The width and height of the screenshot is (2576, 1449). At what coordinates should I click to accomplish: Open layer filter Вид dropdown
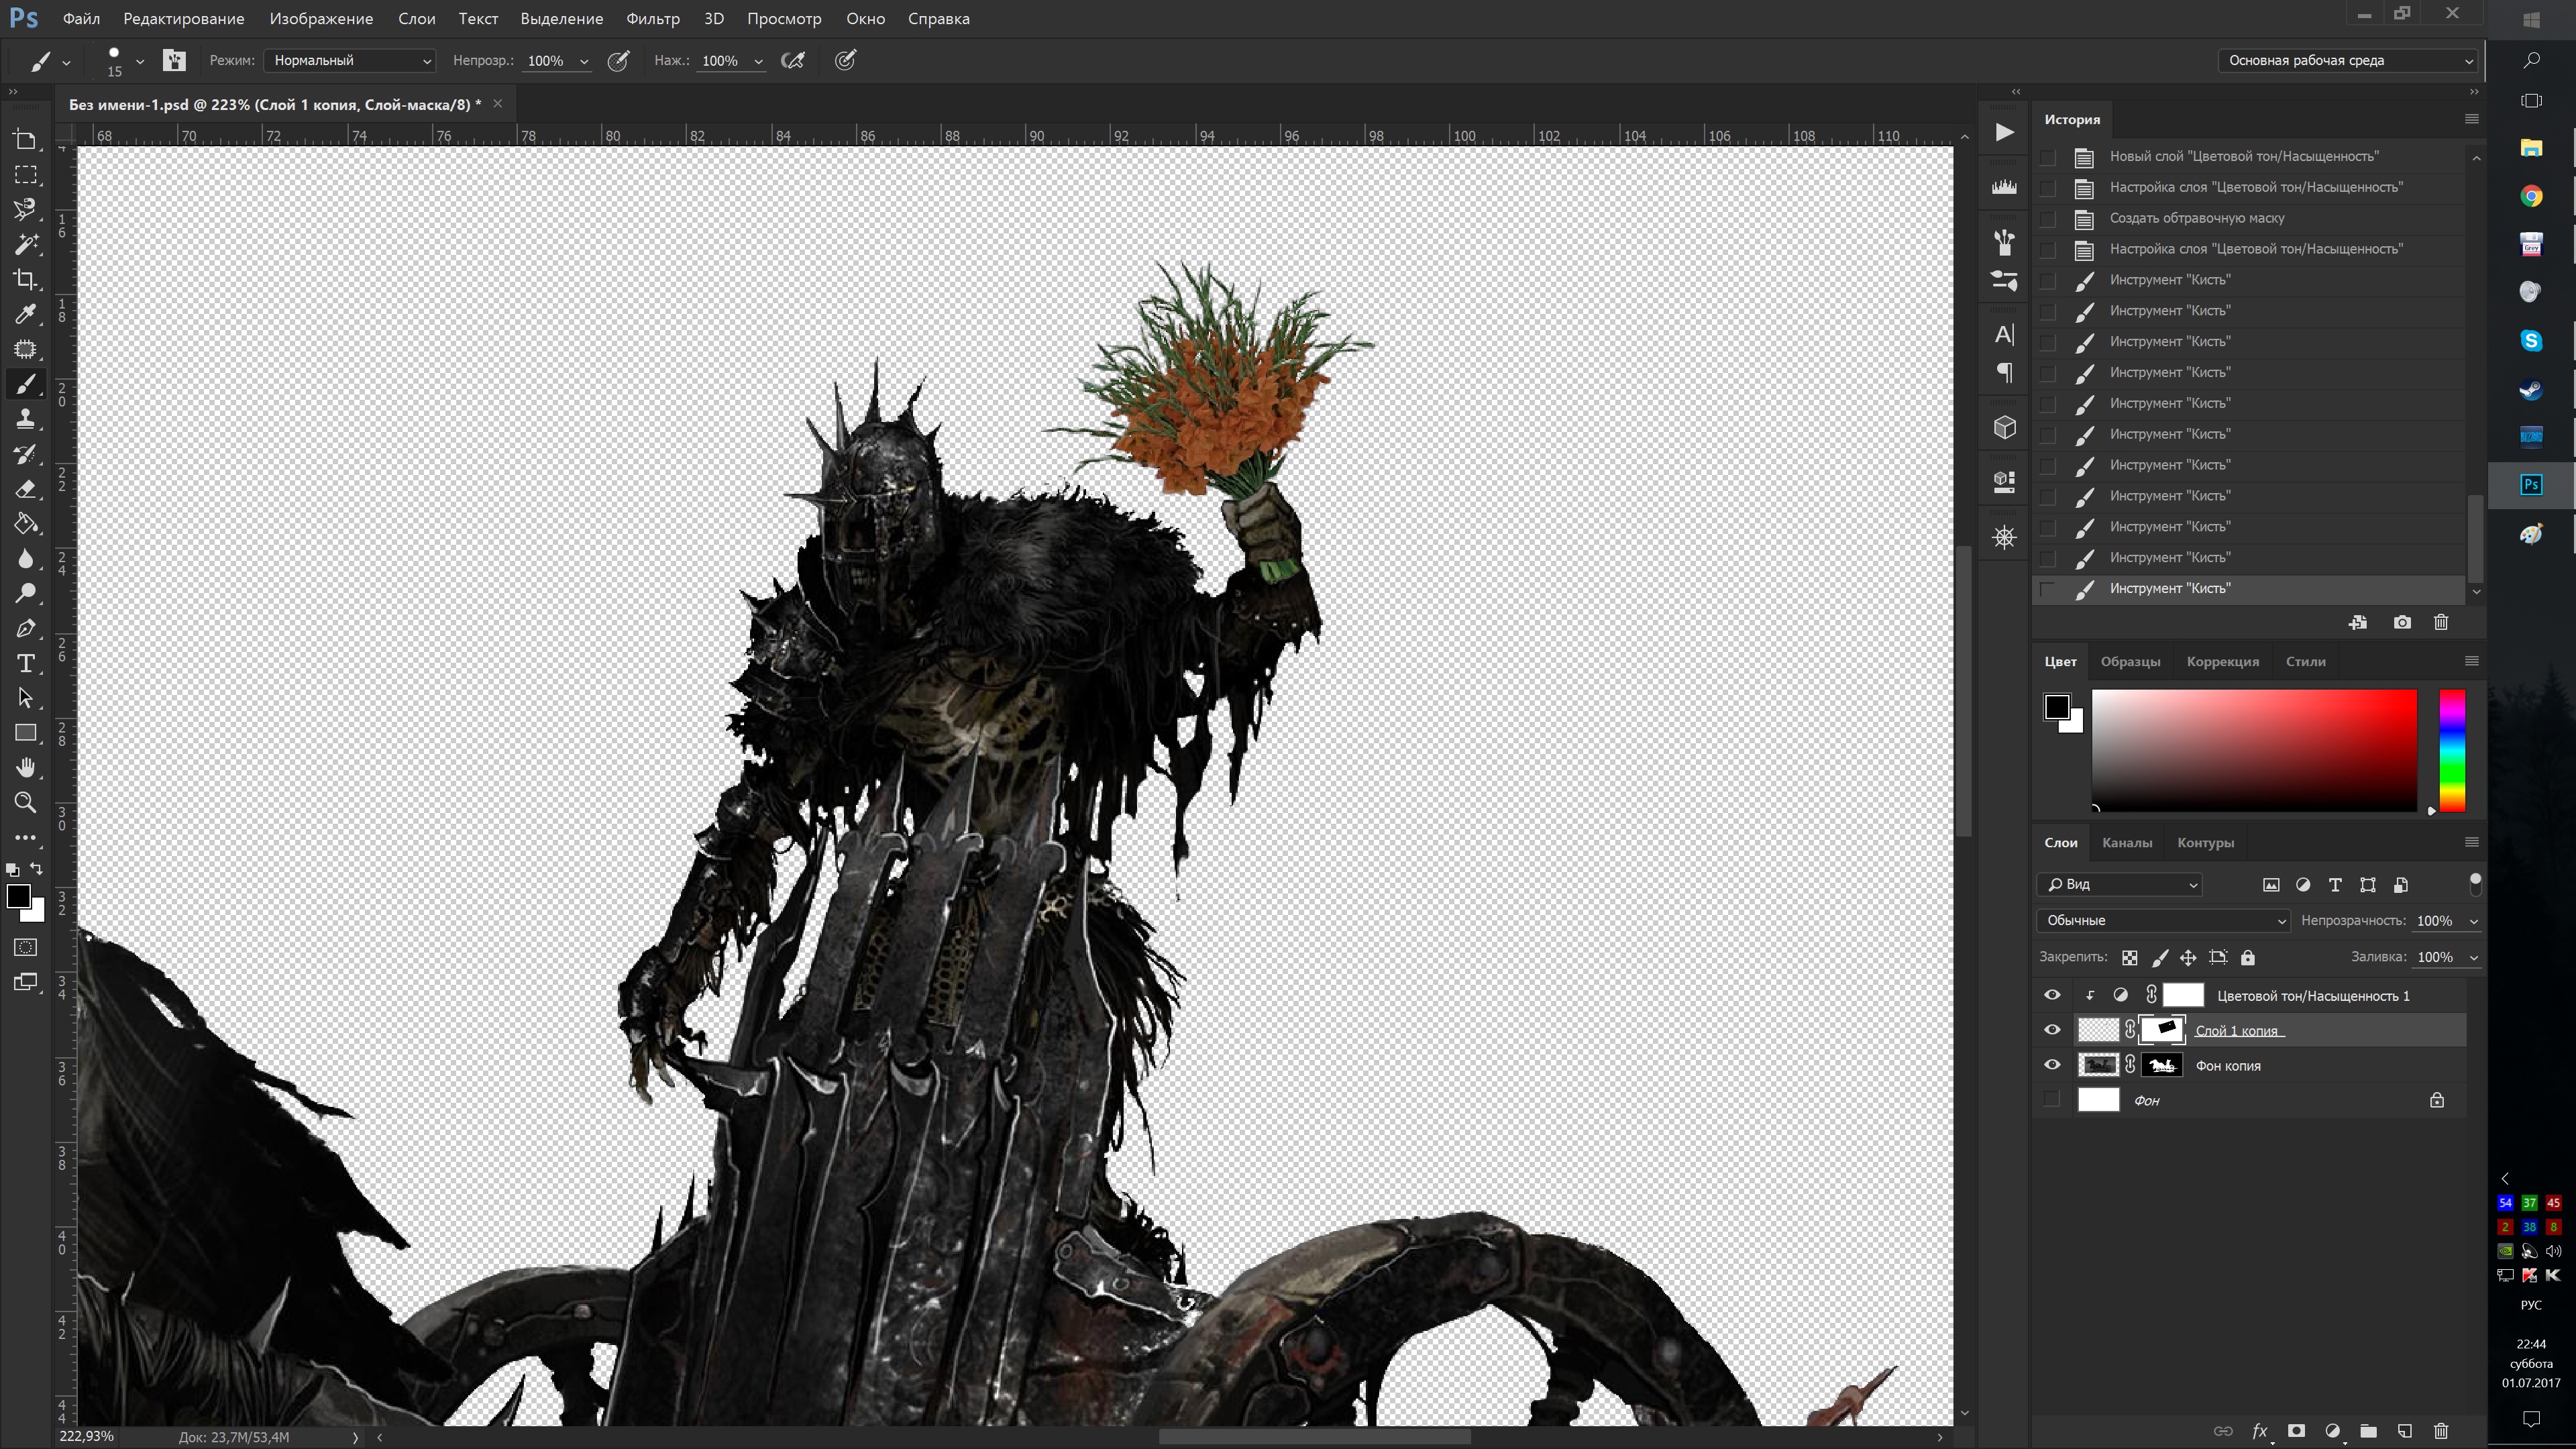point(2119,884)
